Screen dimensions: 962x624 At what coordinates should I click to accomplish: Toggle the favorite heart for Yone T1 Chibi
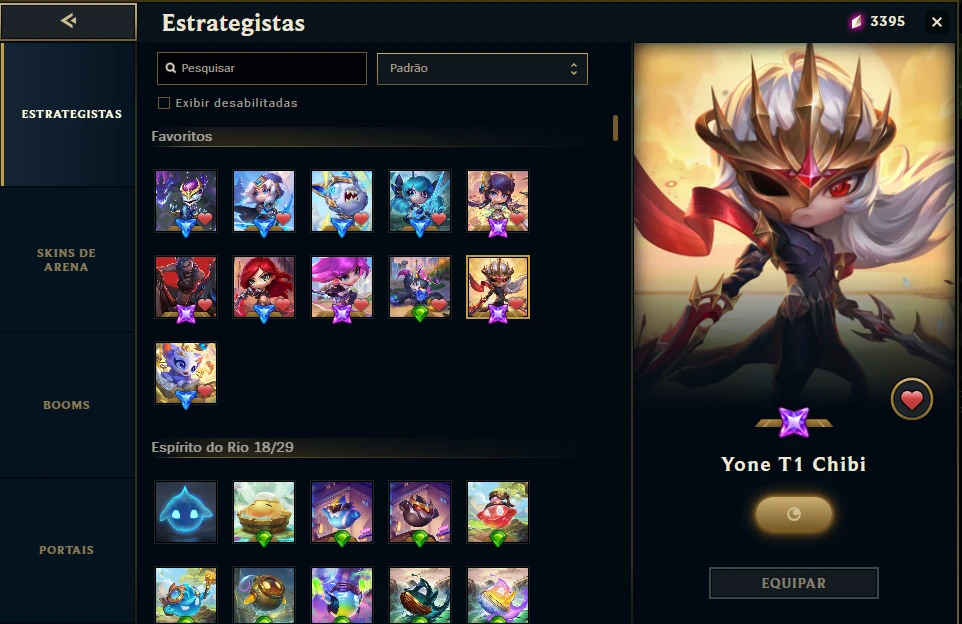(912, 399)
